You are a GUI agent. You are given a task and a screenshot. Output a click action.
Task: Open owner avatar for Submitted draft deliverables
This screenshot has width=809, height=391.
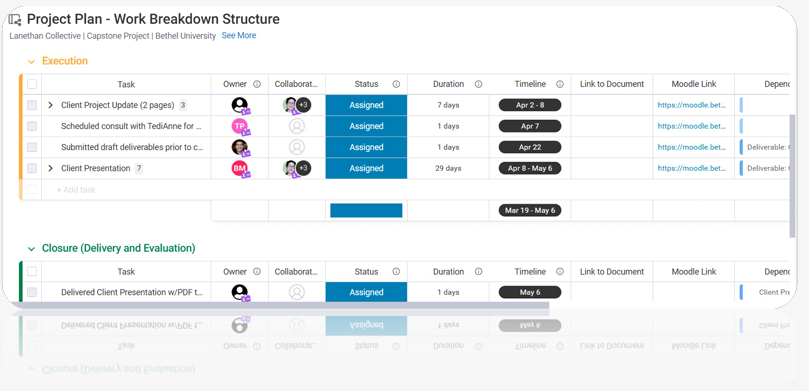point(239,147)
